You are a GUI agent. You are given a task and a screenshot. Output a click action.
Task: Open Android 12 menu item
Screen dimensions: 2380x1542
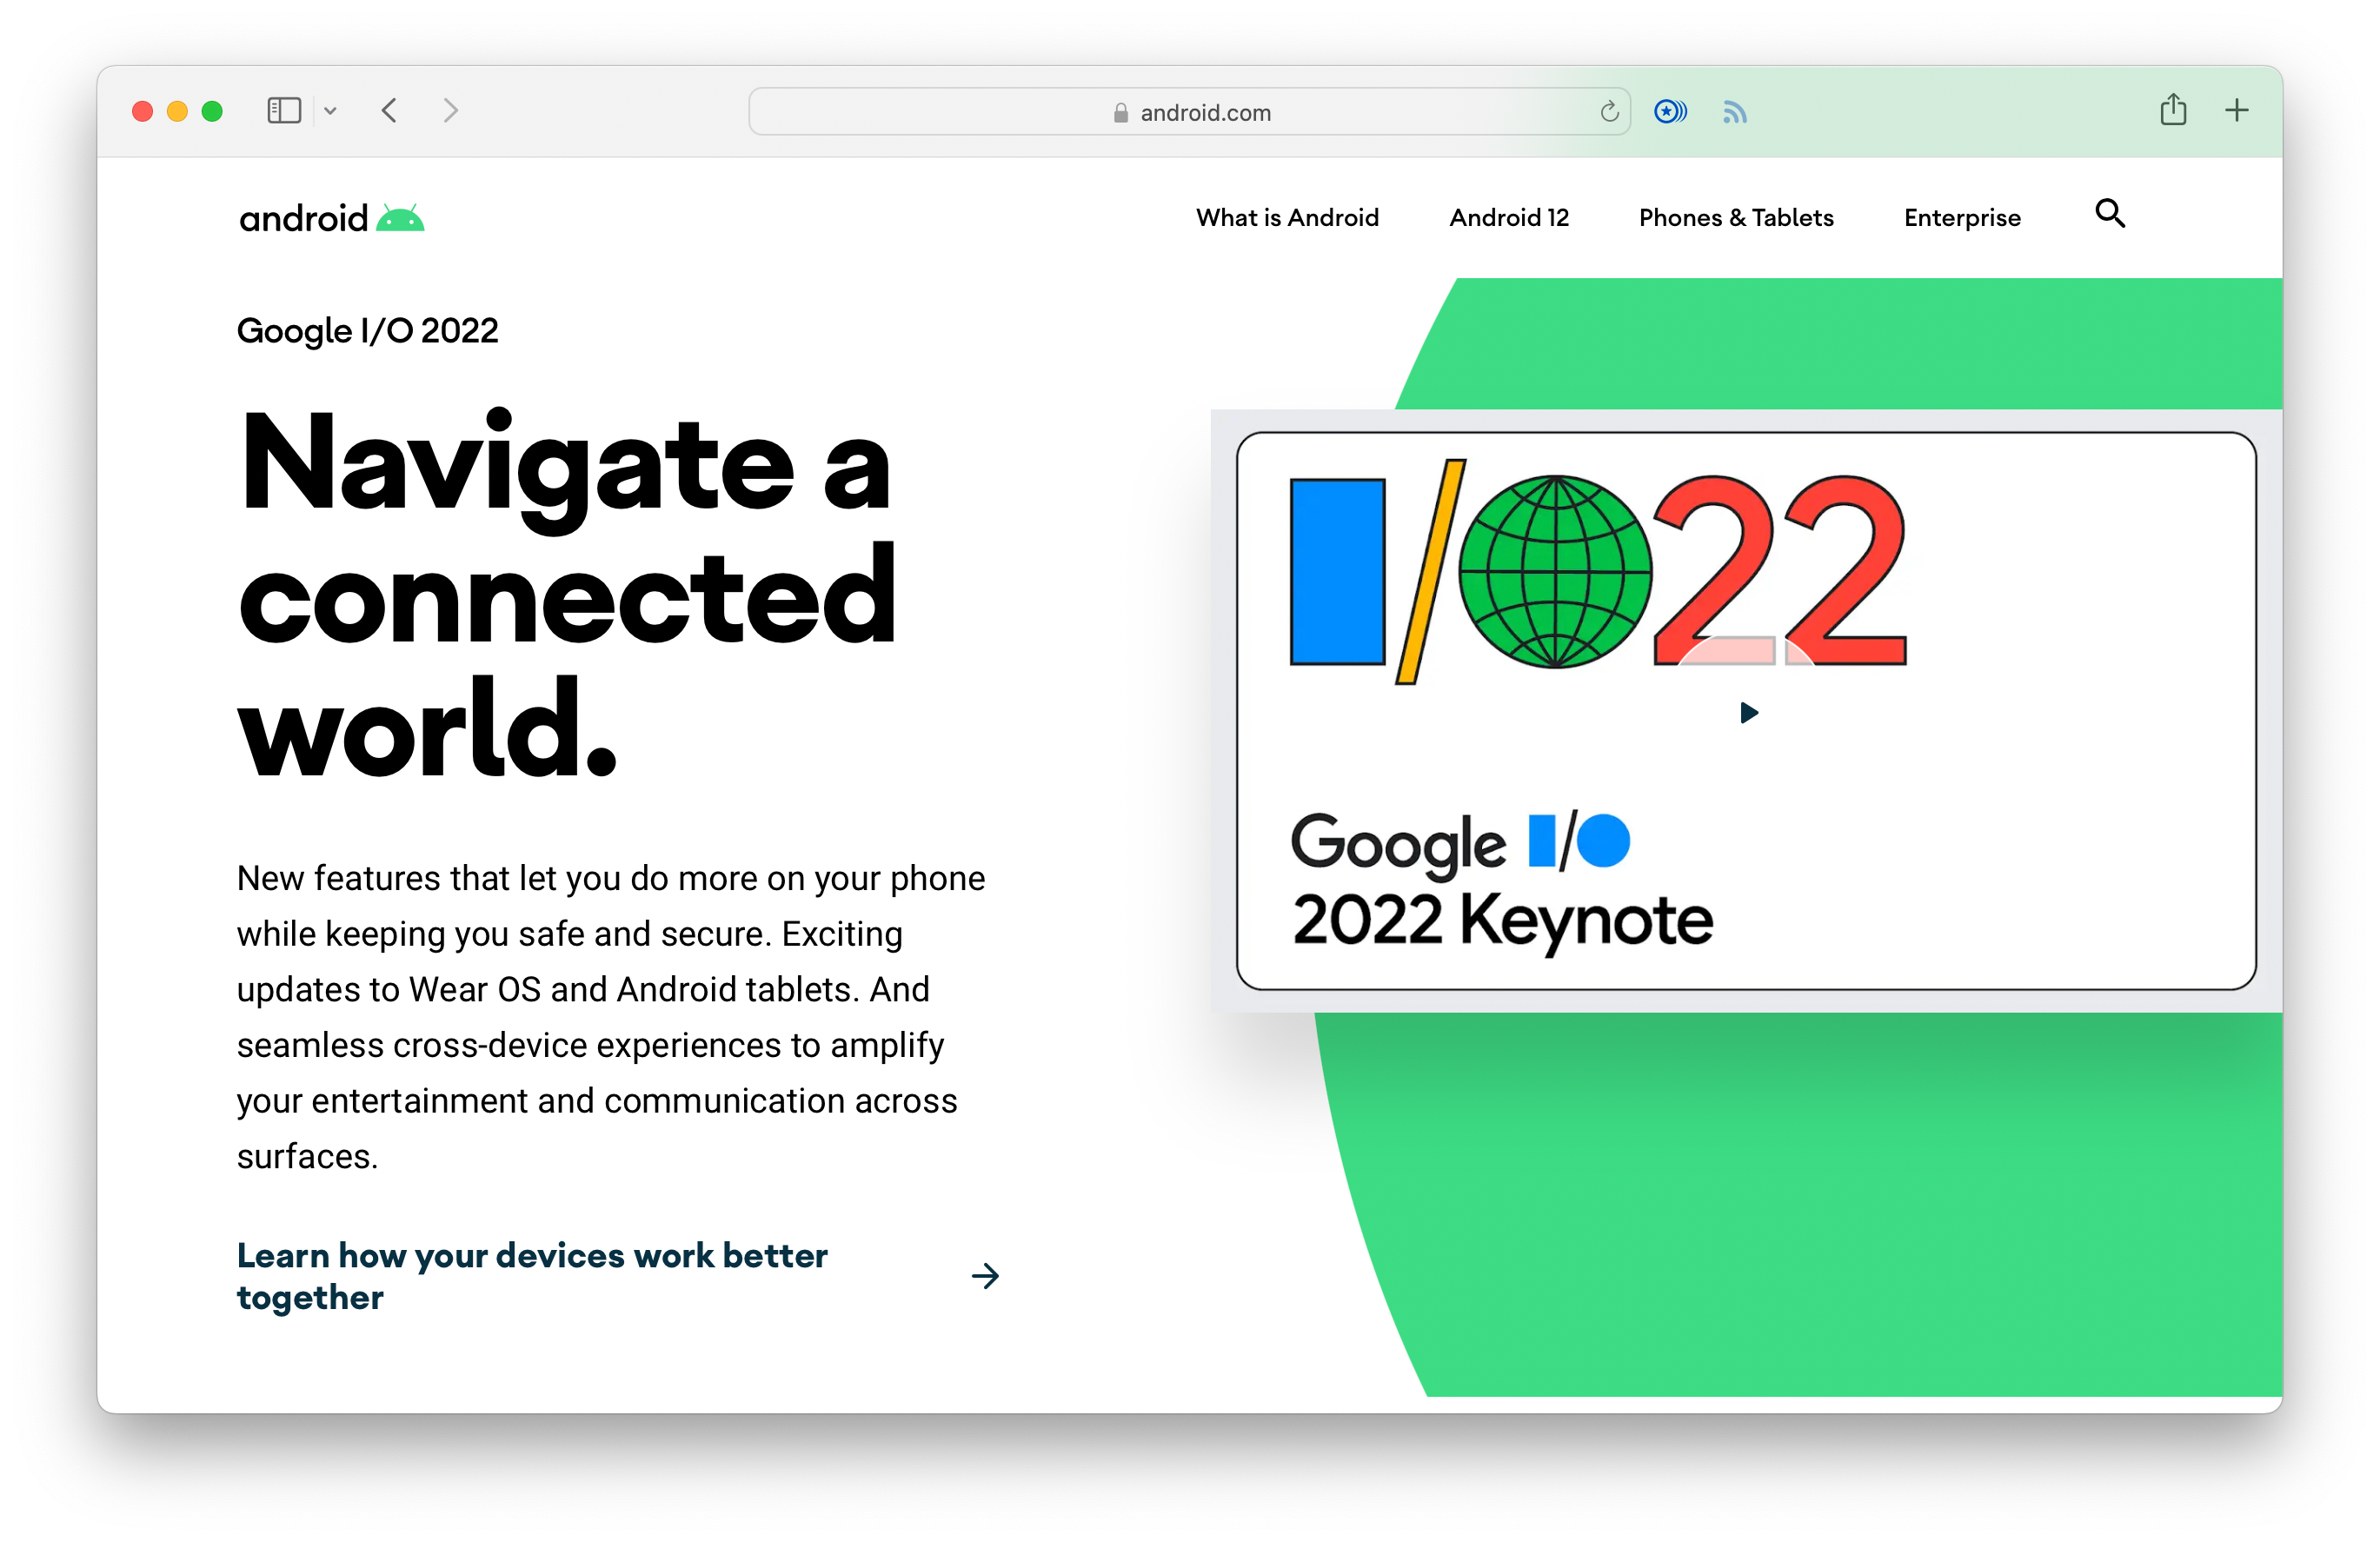click(x=1509, y=217)
